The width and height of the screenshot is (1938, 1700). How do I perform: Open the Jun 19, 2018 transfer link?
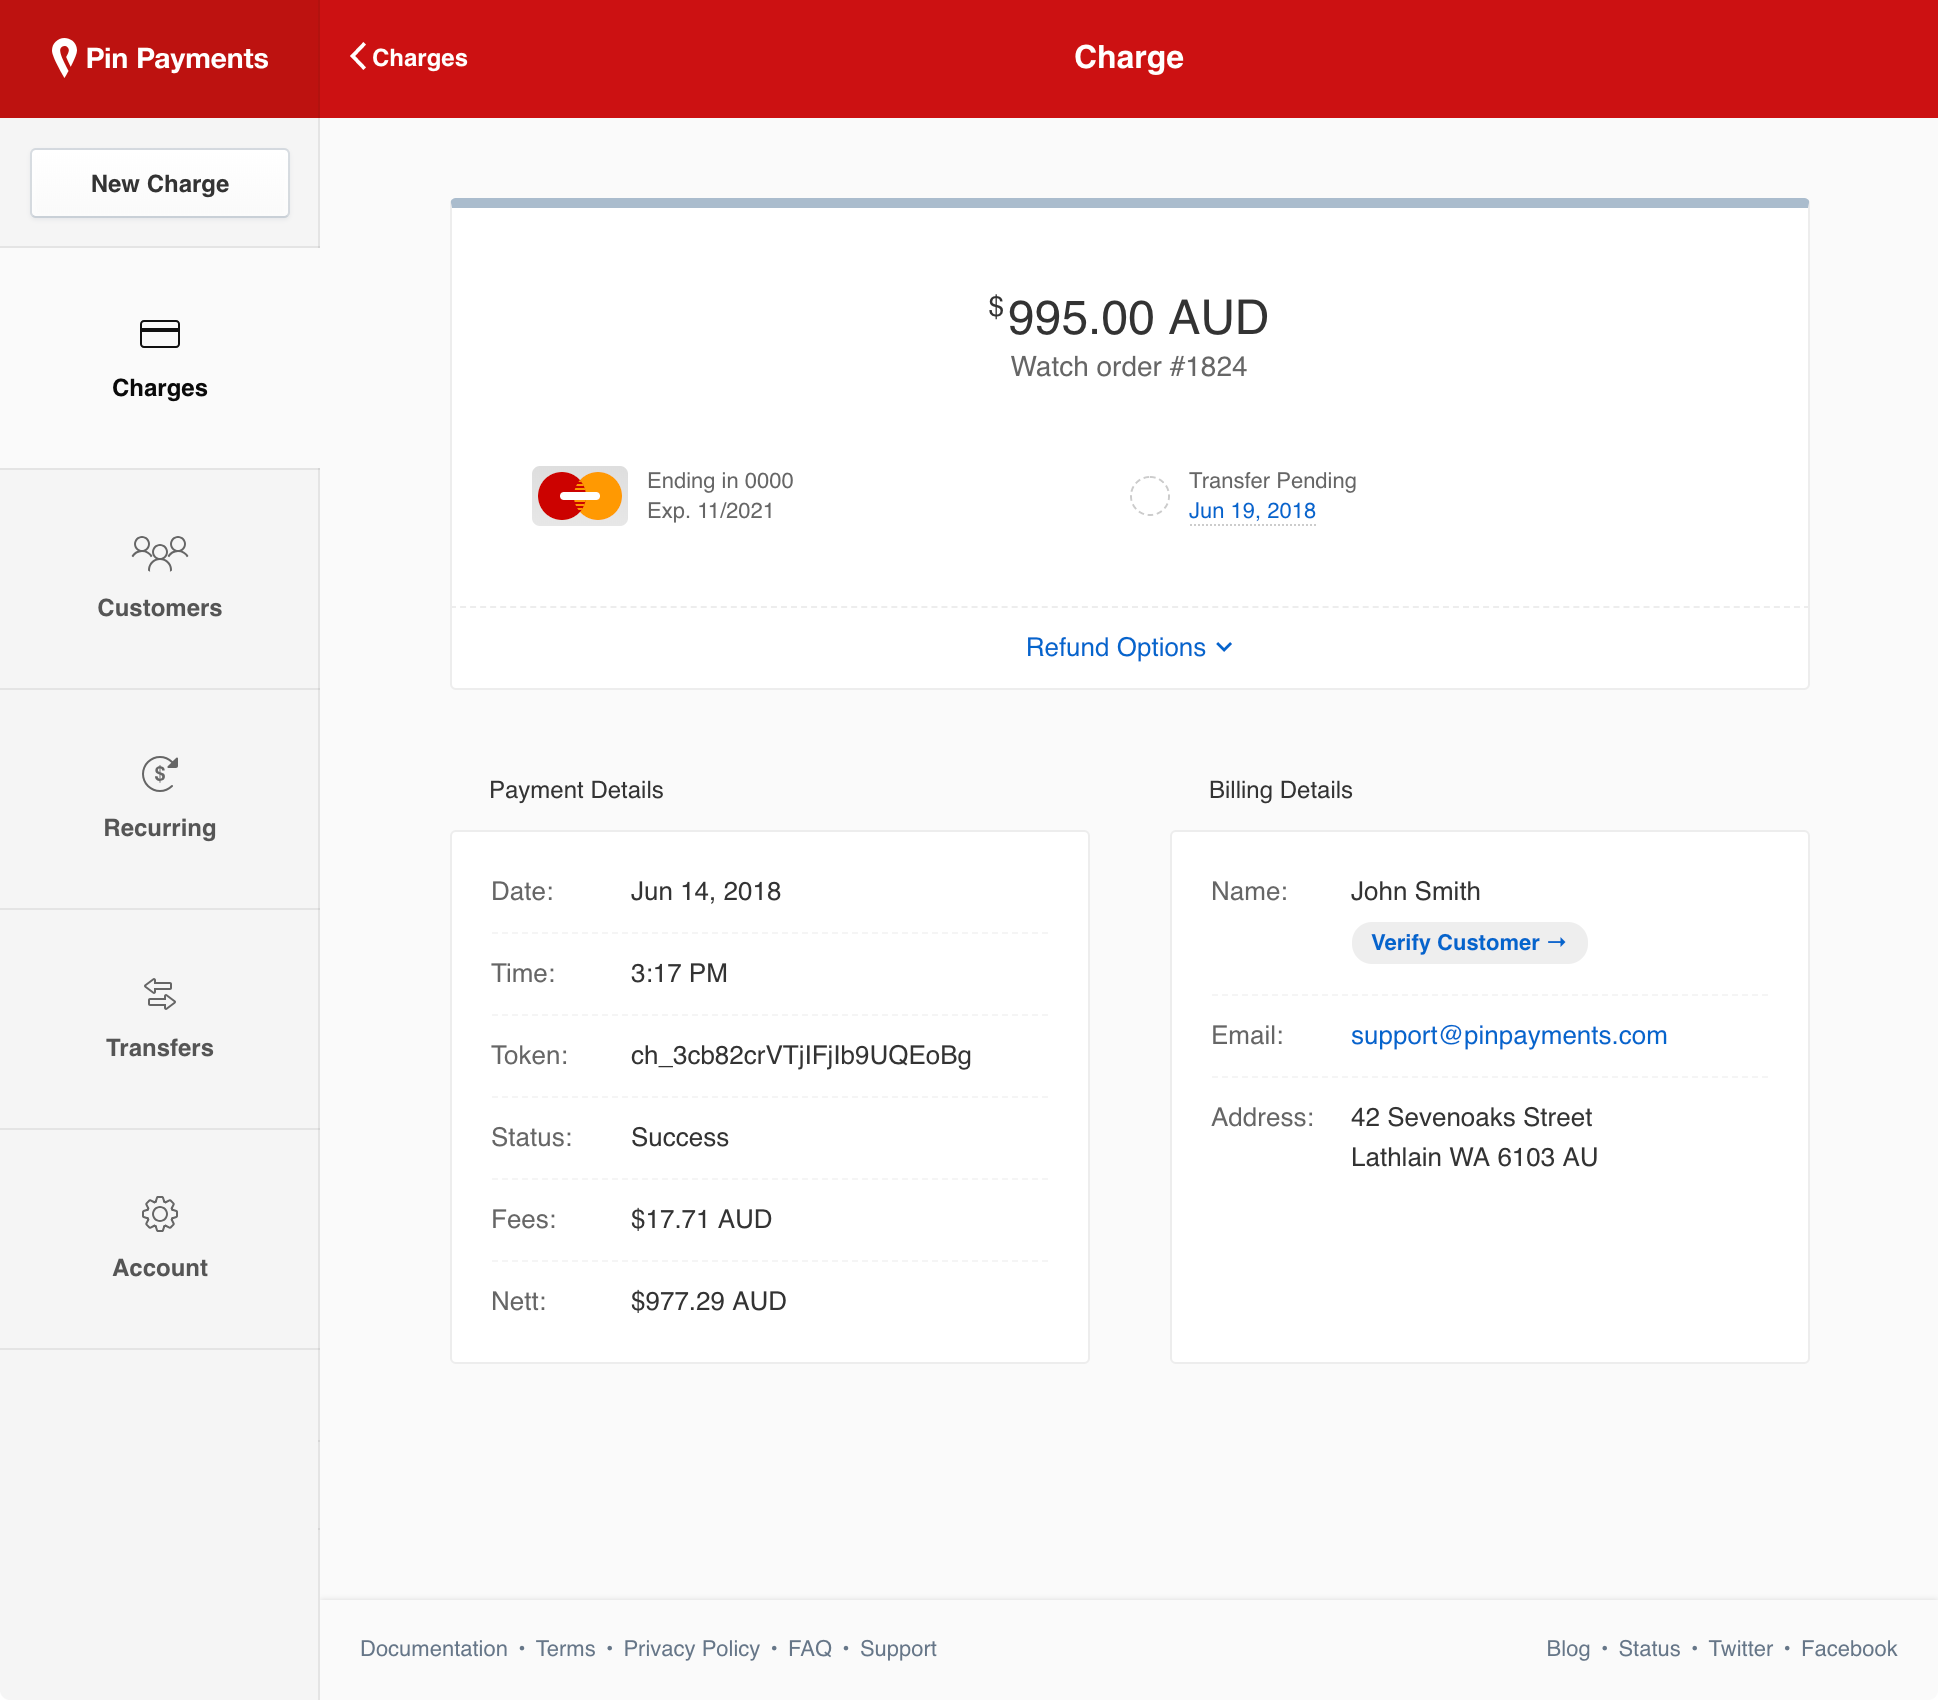[1252, 511]
